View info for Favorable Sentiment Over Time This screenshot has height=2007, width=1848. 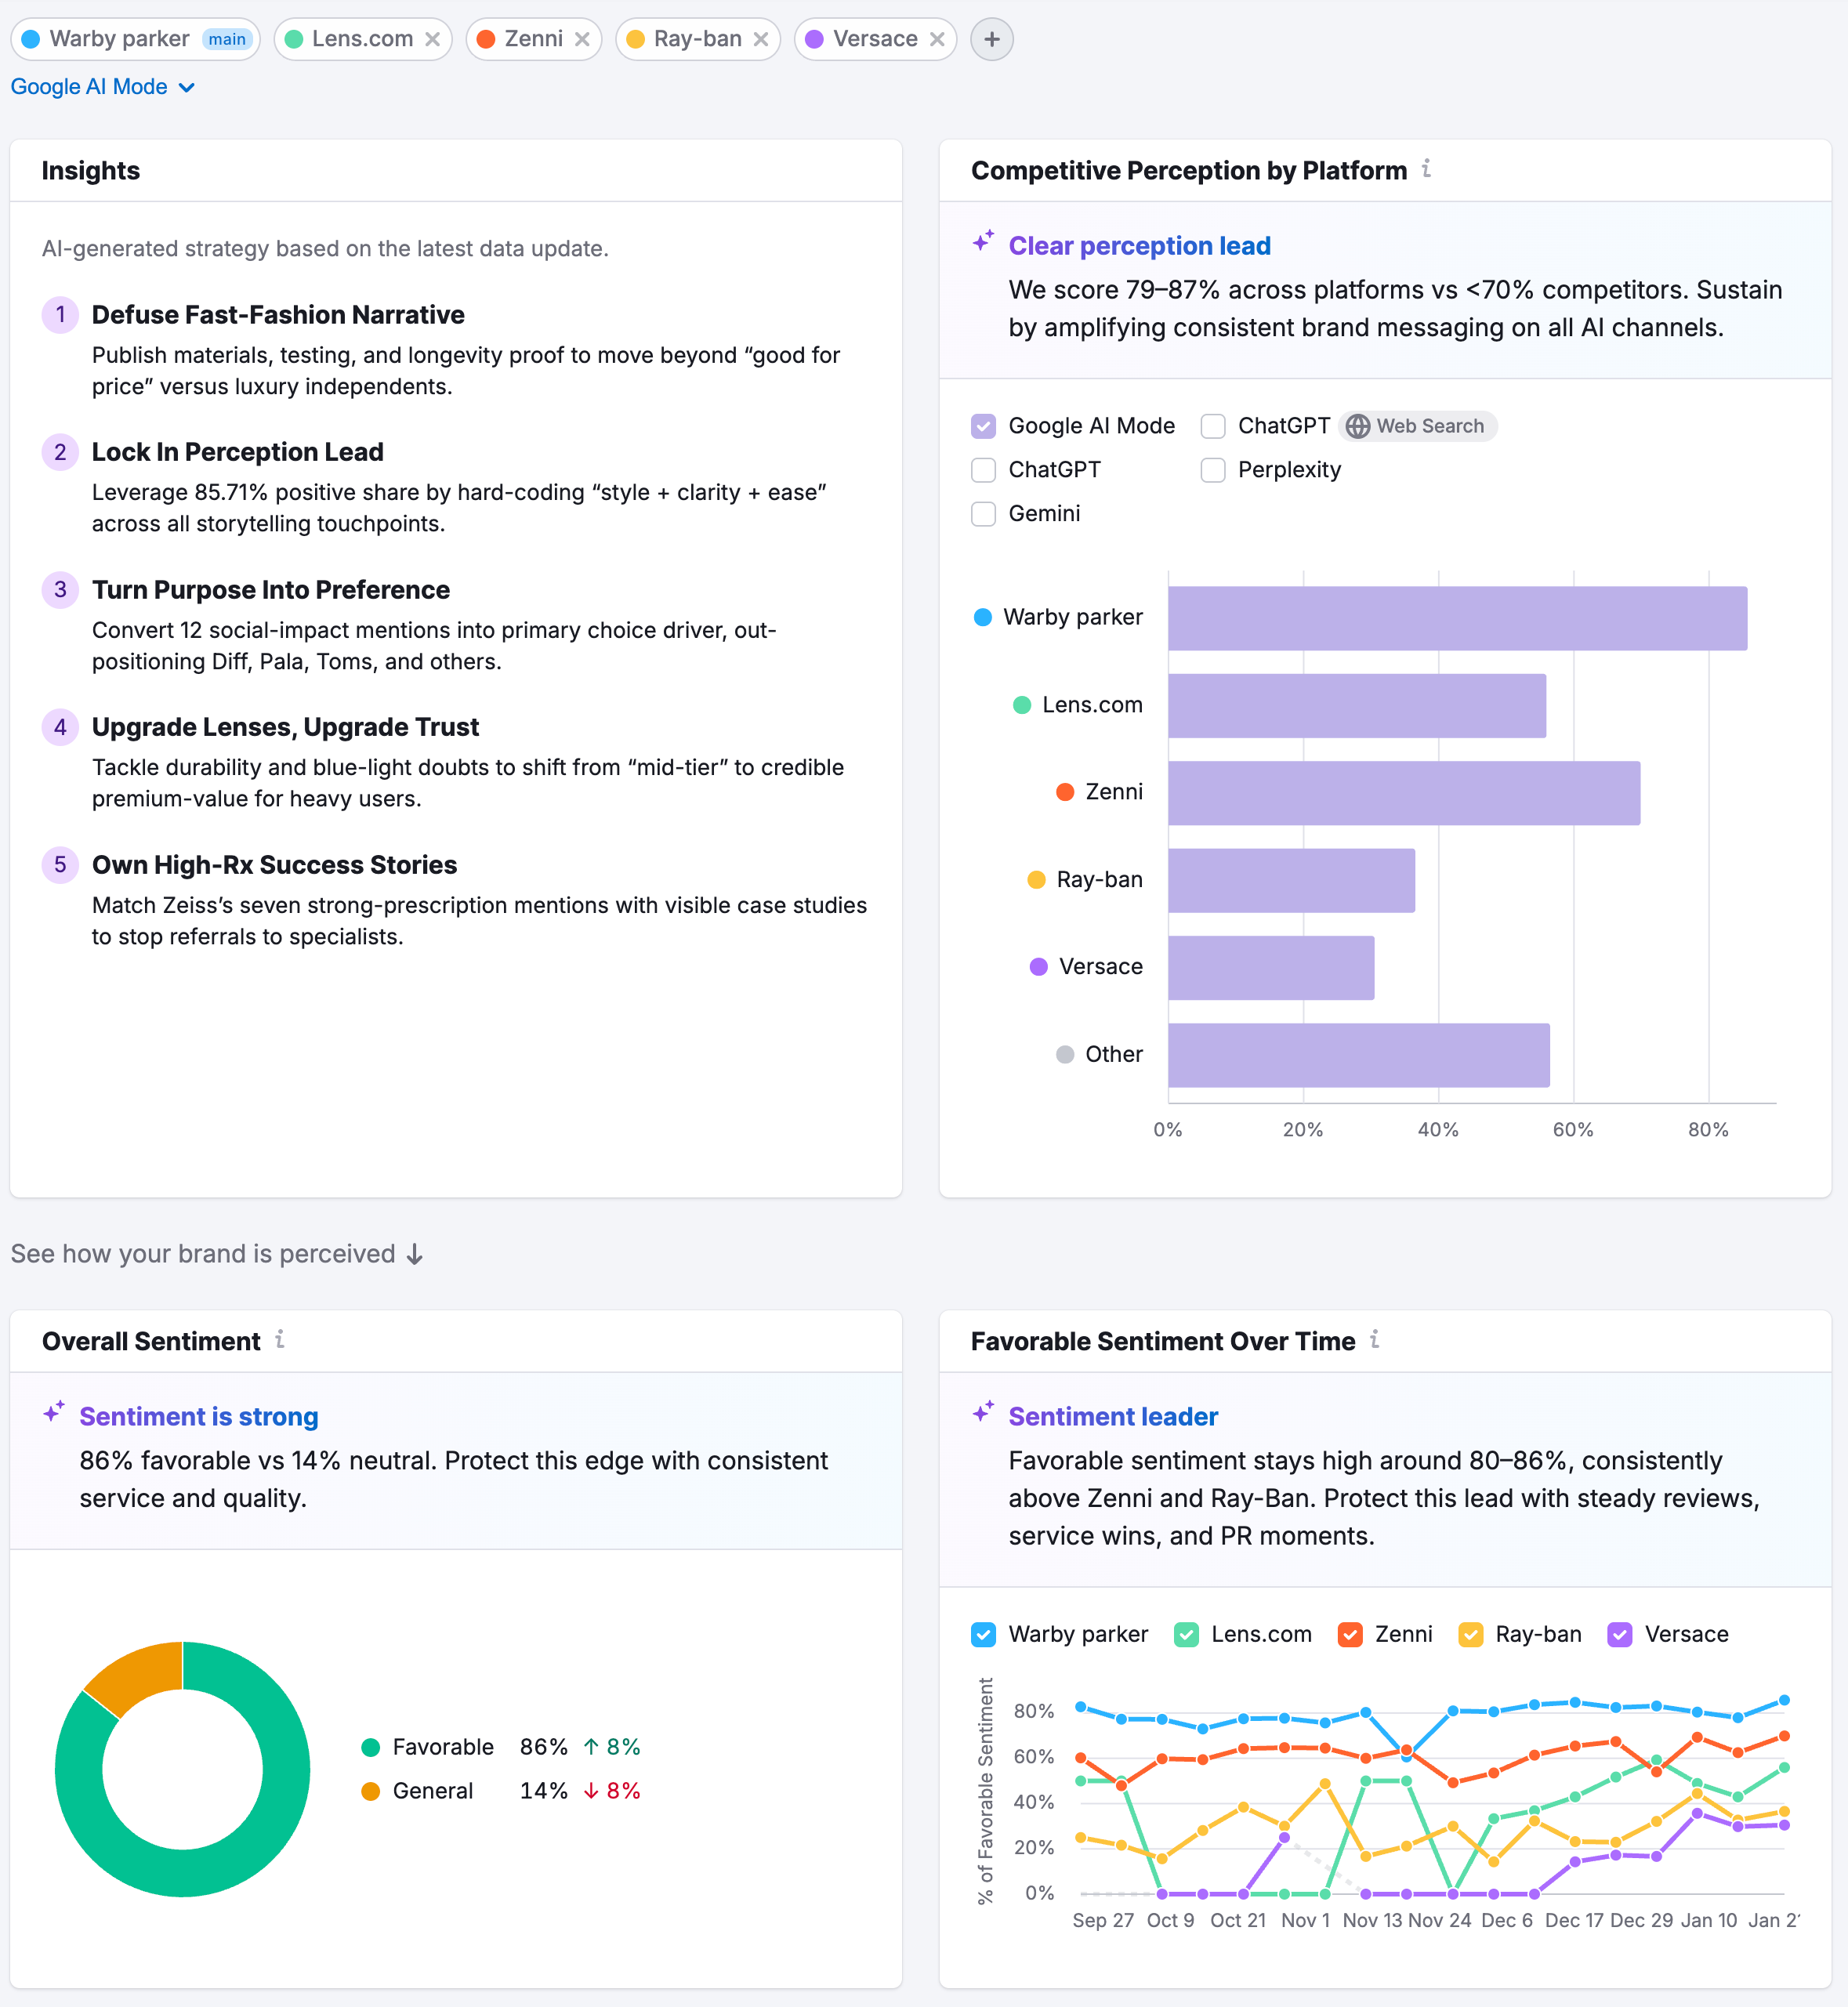tap(1376, 1340)
